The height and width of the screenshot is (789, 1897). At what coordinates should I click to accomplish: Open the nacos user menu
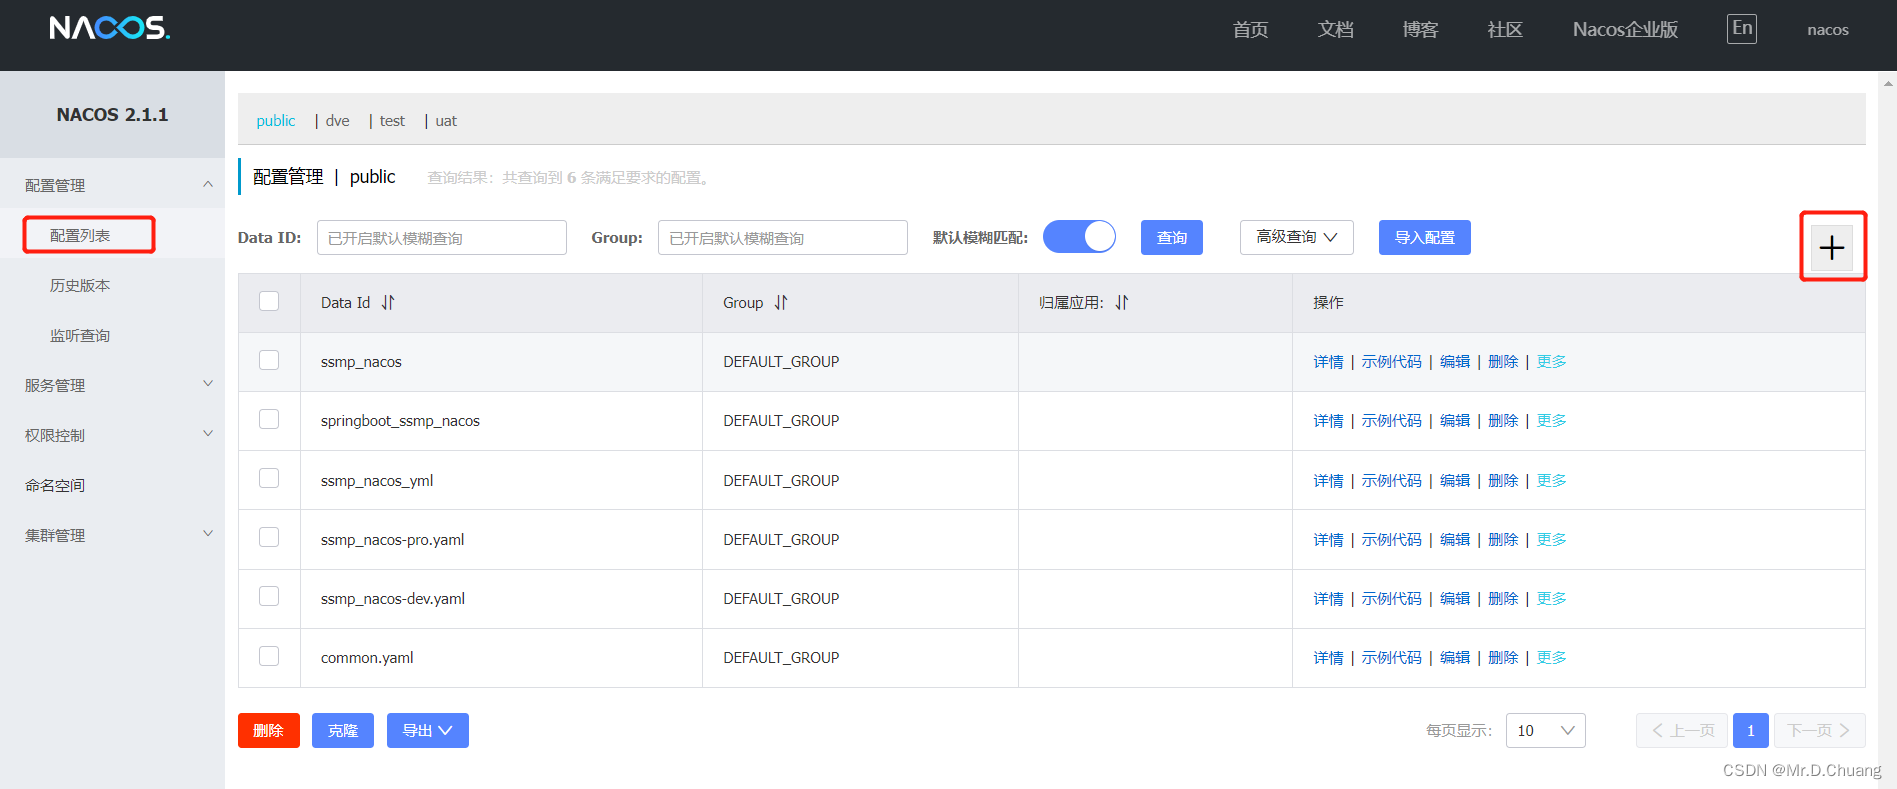click(1828, 30)
